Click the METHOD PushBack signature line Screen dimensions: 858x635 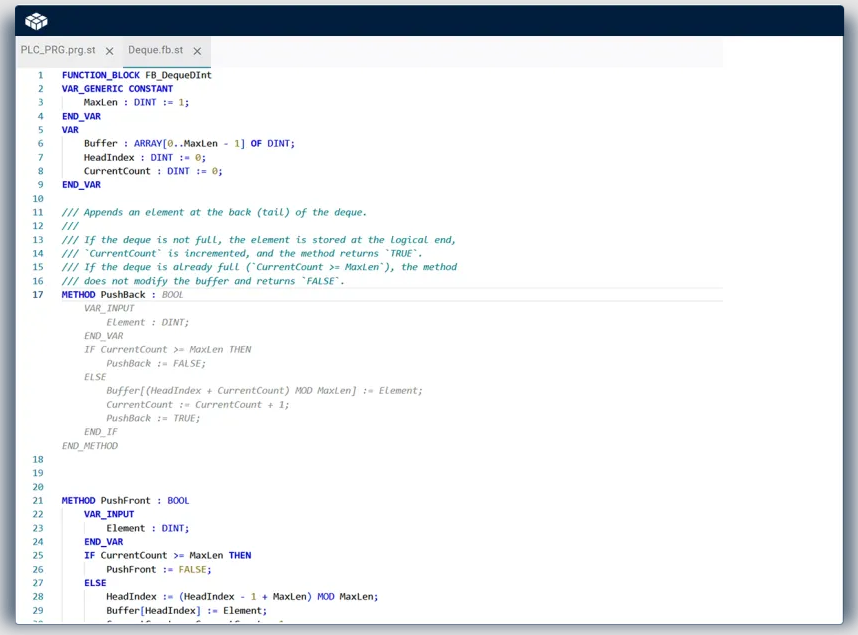(122, 295)
